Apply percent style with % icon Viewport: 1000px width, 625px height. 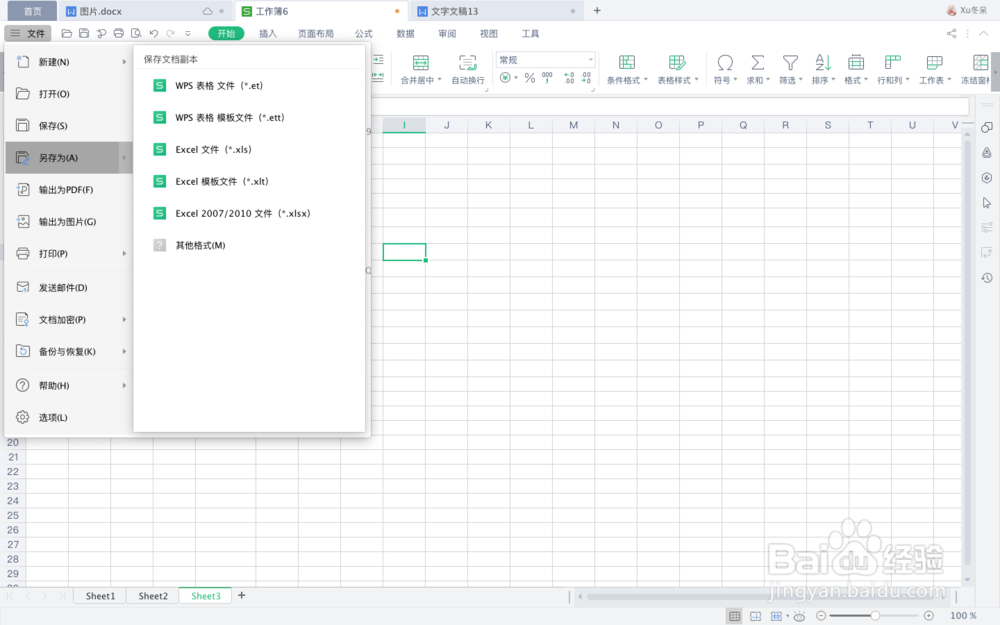click(x=529, y=78)
